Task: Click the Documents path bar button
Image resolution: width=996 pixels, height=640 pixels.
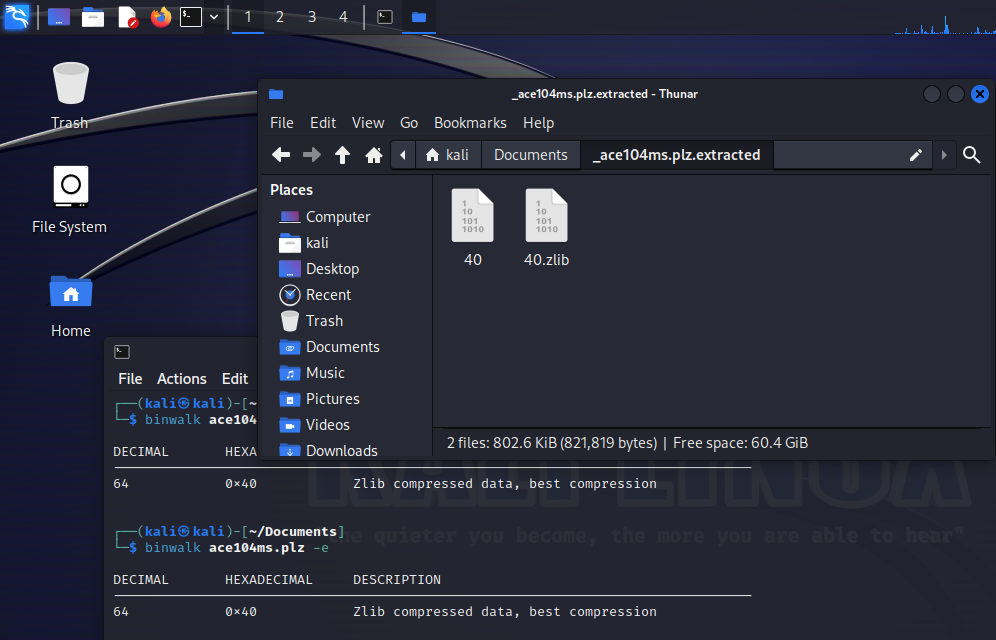Action: pyautogui.click(x=531, y=155)
